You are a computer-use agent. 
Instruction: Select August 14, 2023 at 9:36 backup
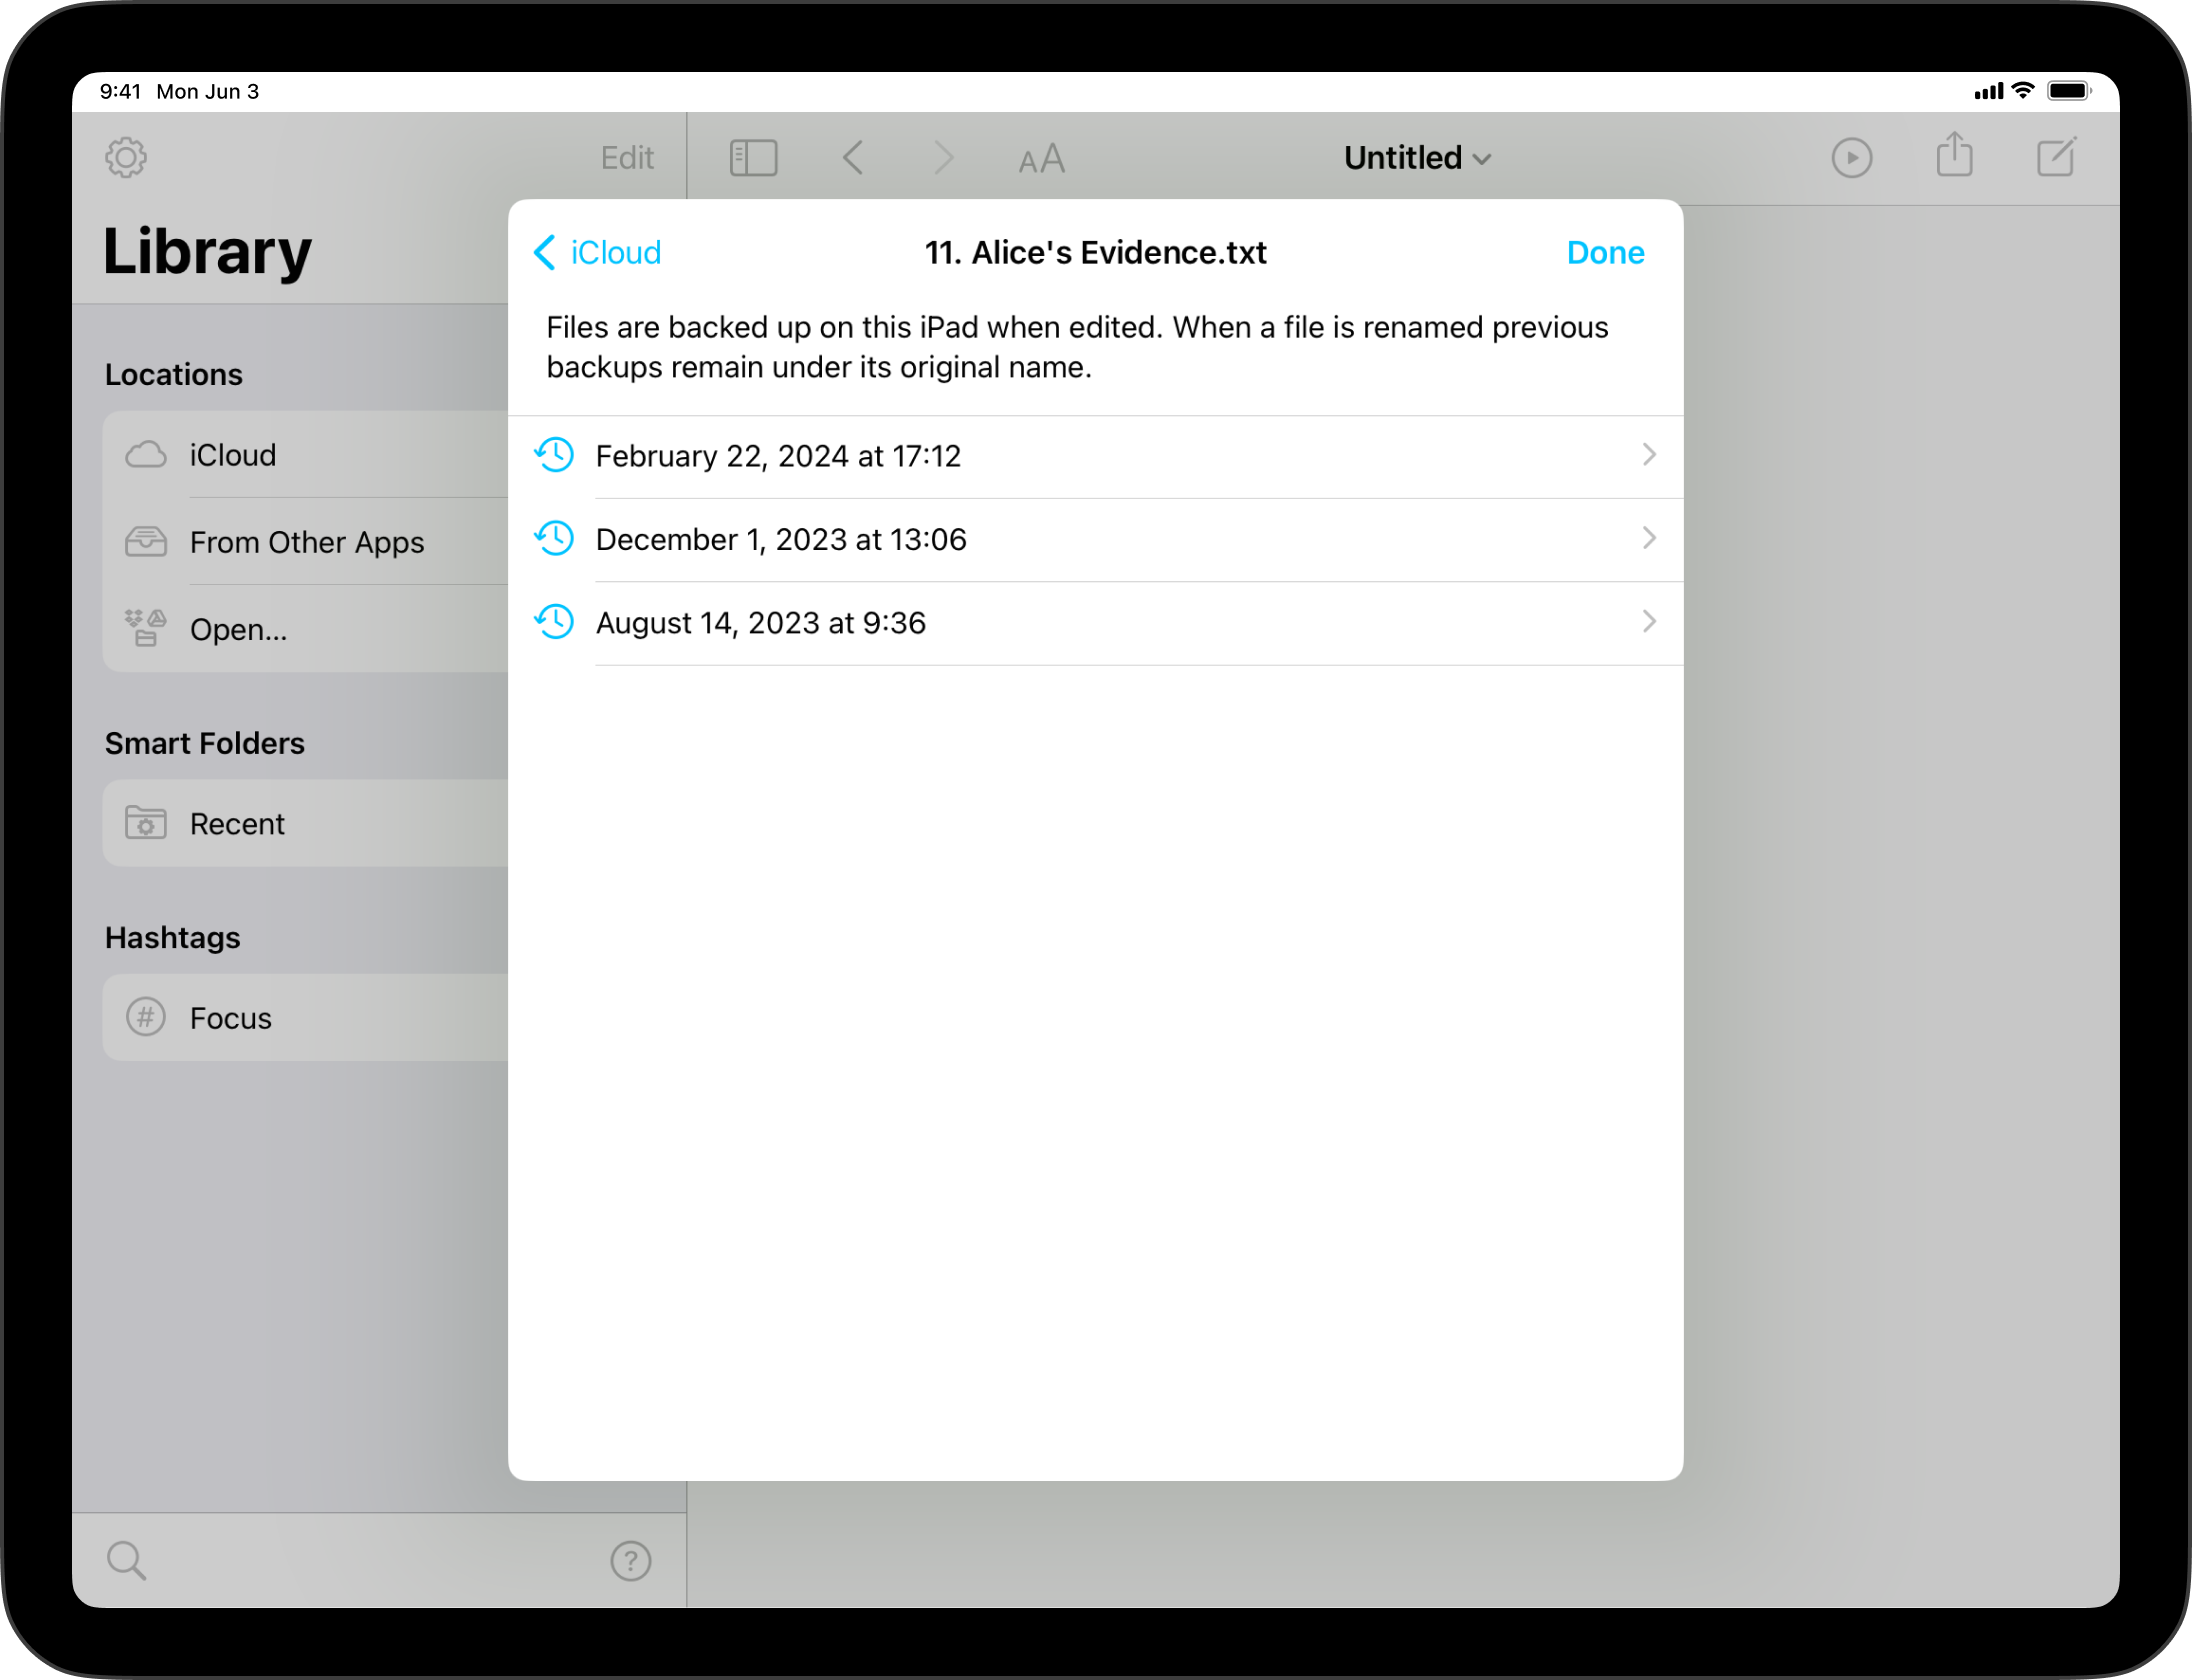(760, 623)
